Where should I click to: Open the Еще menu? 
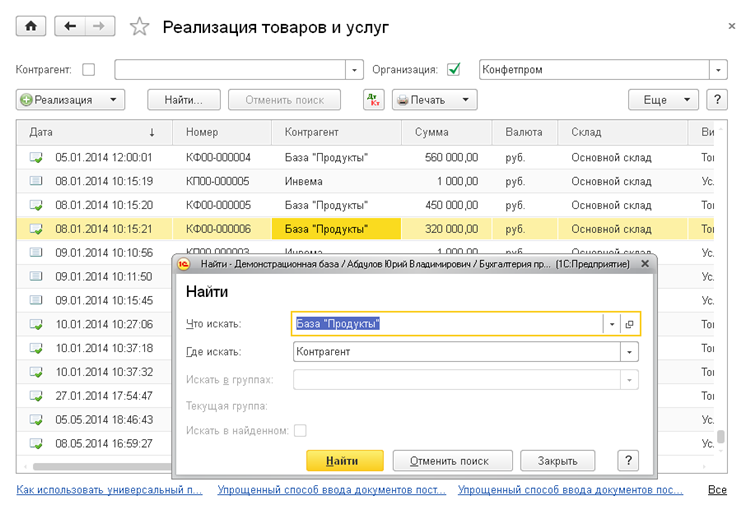pyautogui.click(x=663, y=100)
